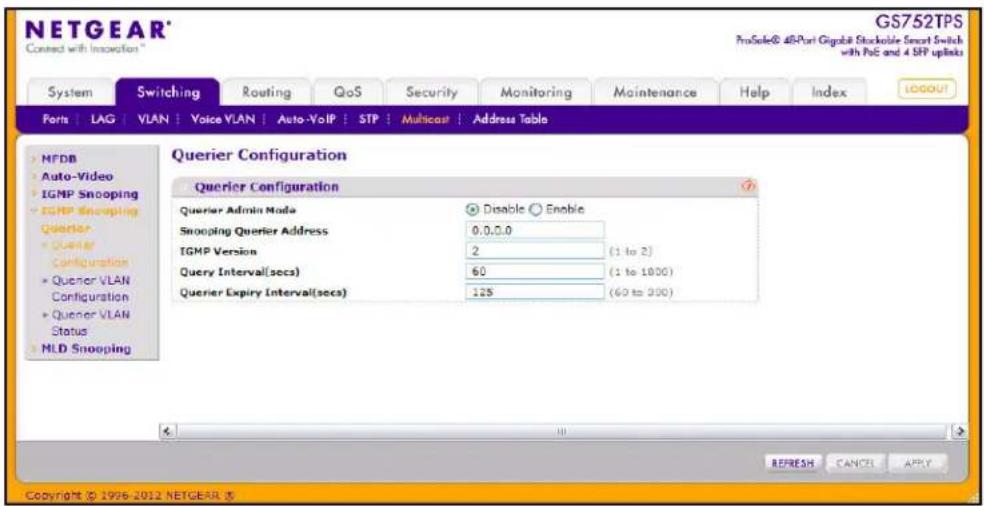Open the Voice VLAN submenu

click(223, 119)
